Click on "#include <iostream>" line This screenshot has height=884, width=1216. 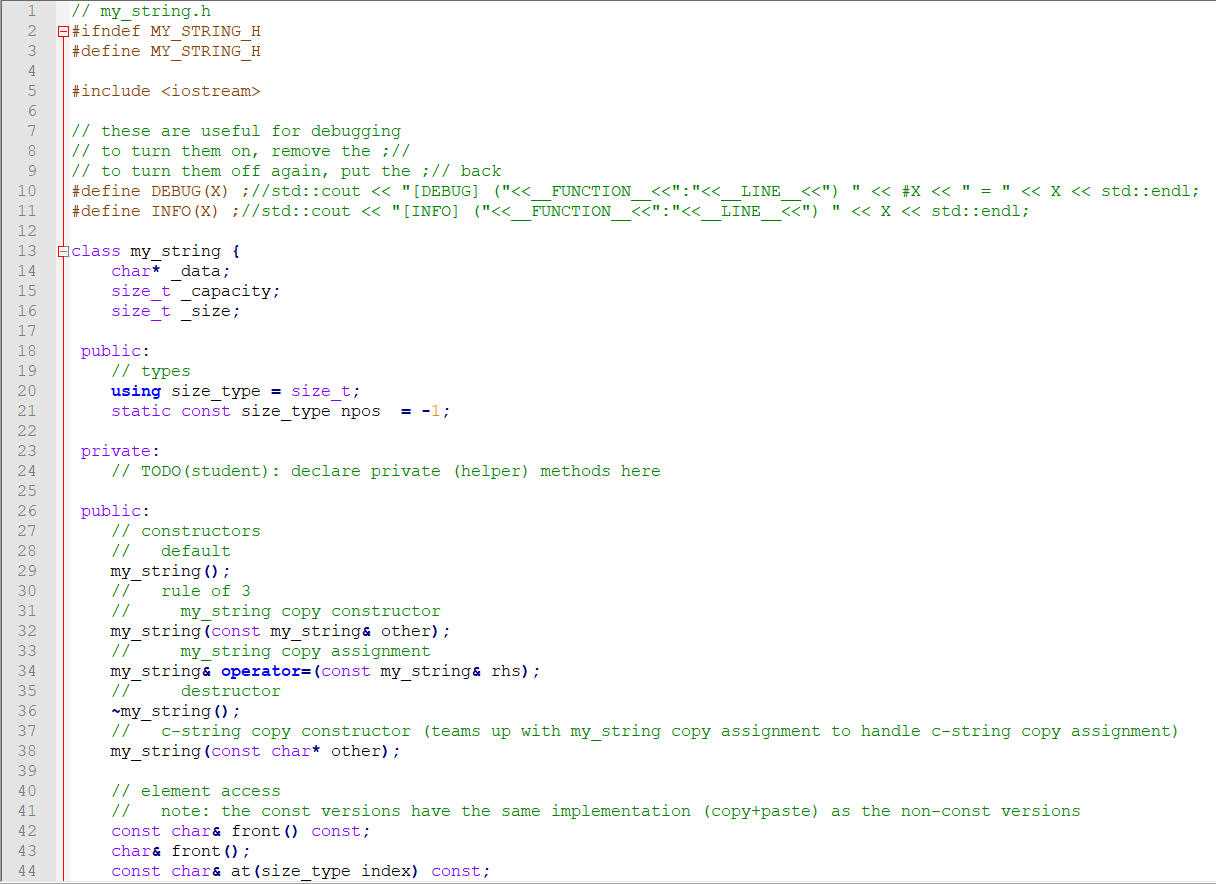166,91
